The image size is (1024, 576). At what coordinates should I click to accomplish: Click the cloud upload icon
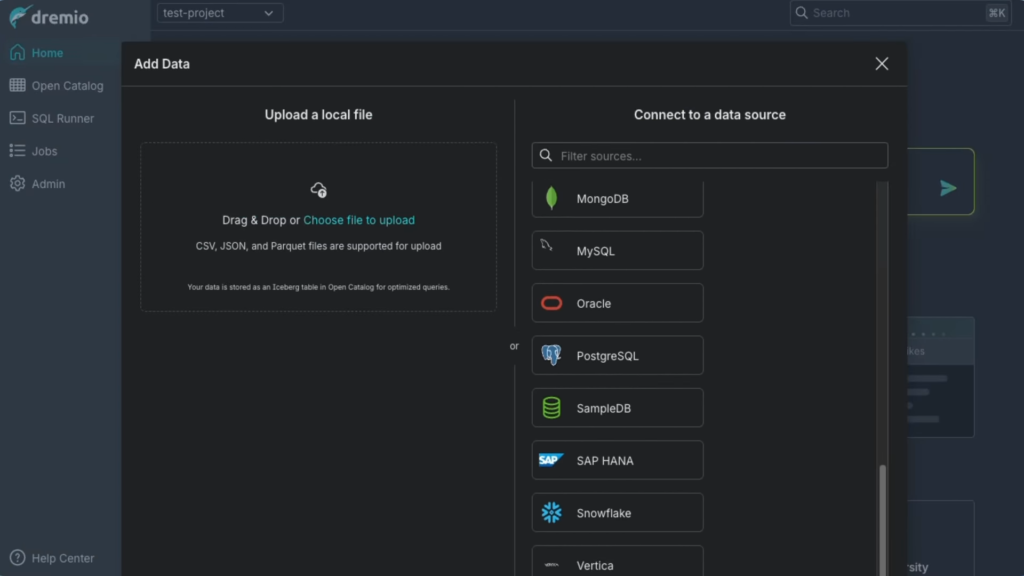319,190
